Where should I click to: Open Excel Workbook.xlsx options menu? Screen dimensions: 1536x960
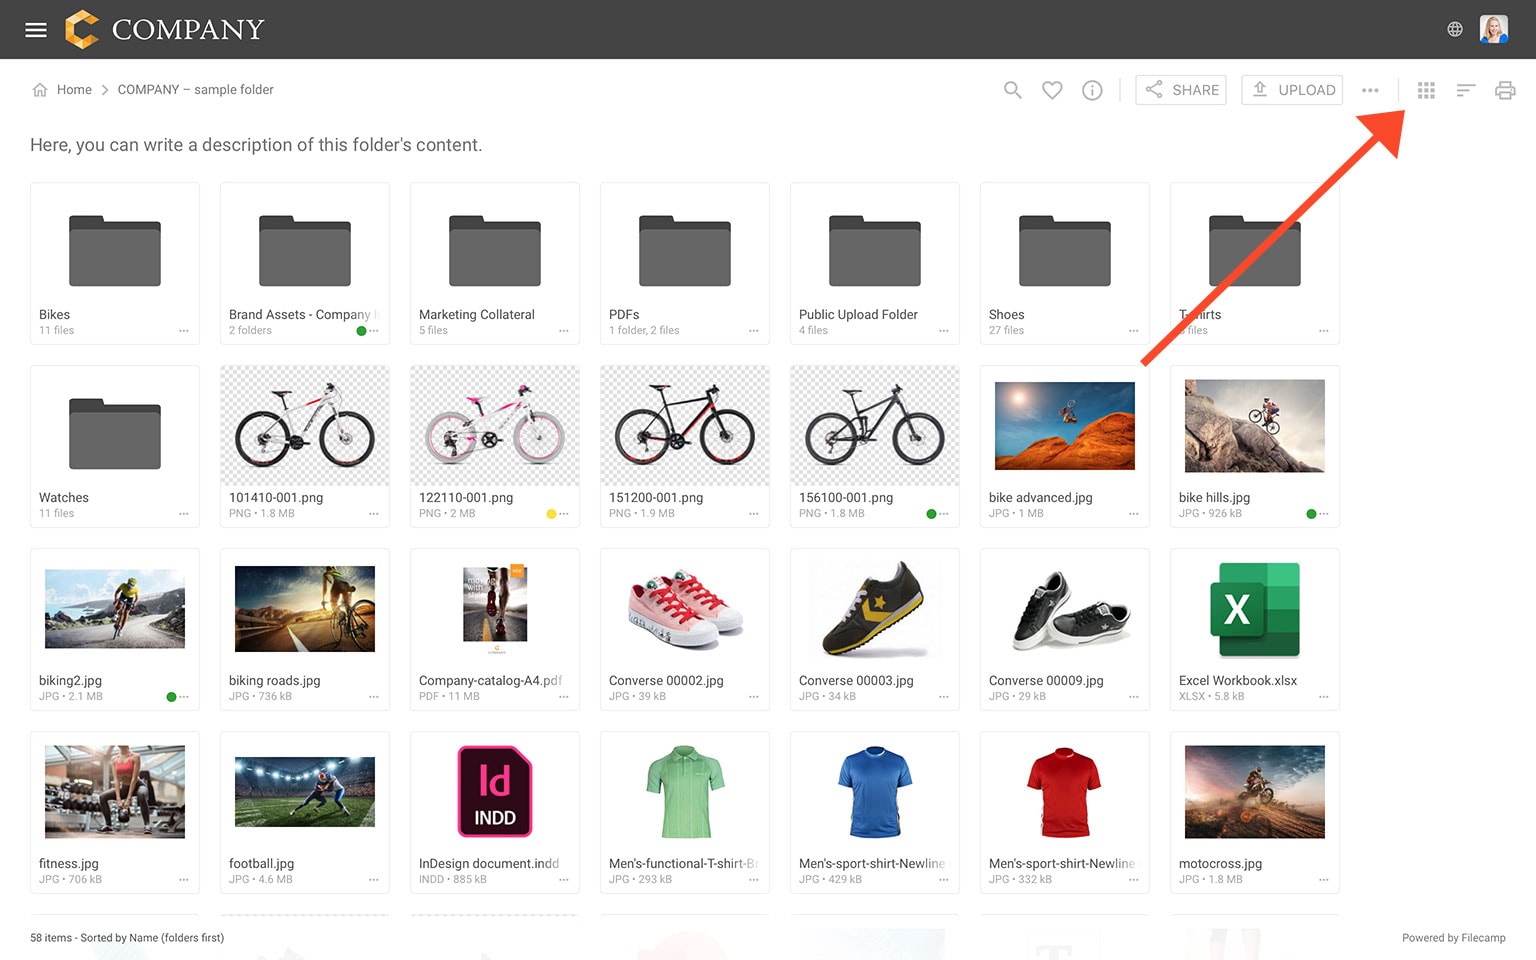1324,697
